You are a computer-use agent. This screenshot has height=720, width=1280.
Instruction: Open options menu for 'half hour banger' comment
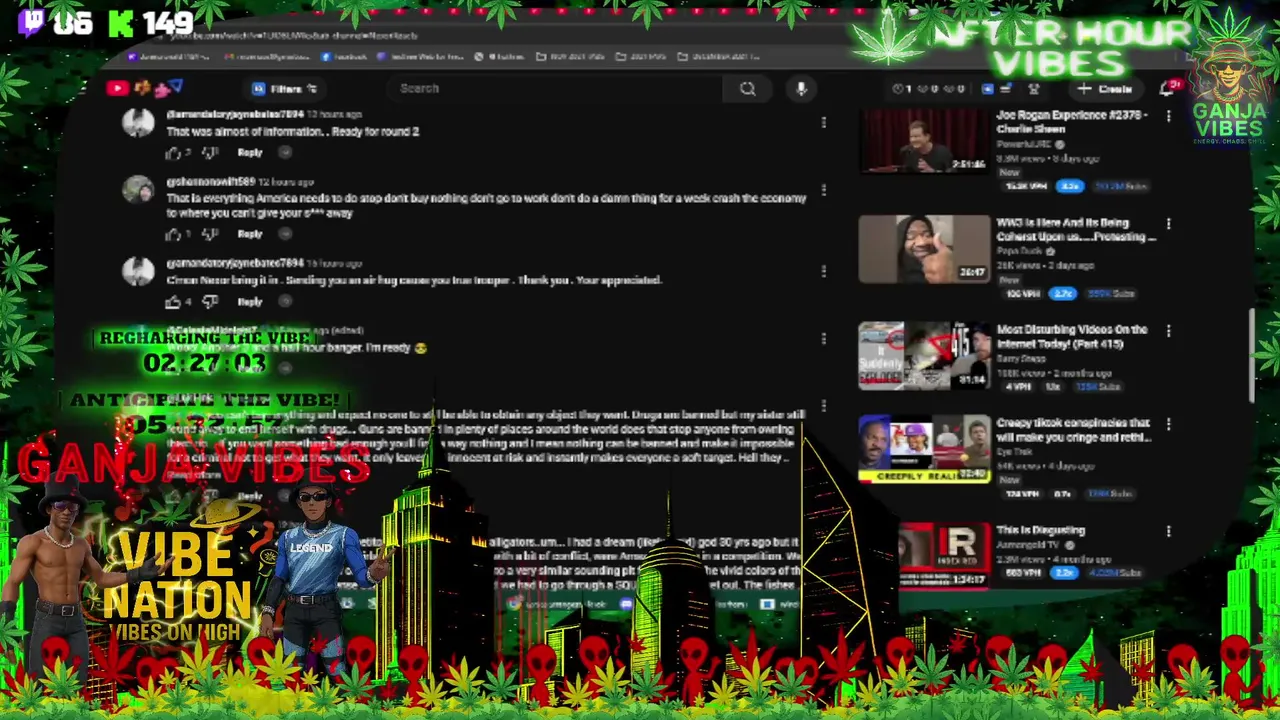tap(823, 338)
